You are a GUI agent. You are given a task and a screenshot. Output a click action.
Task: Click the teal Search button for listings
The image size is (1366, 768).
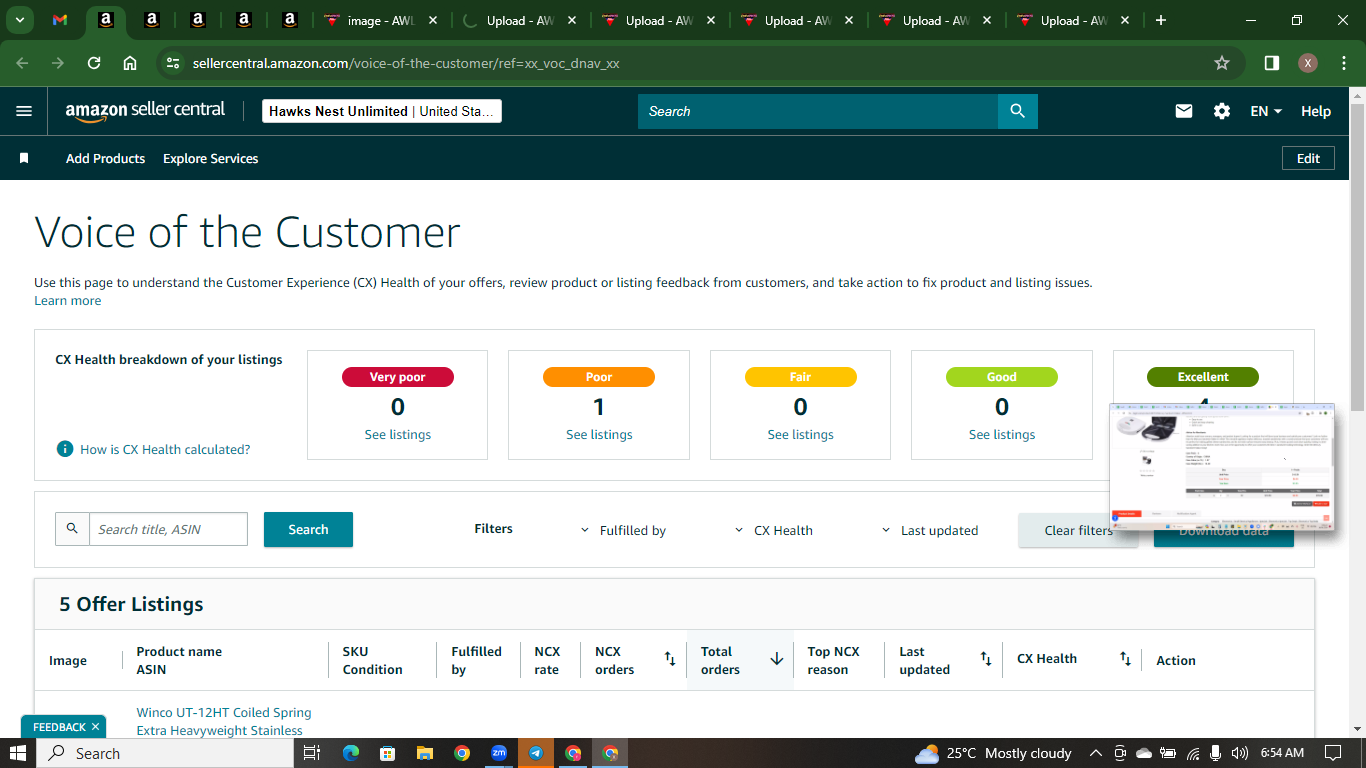click(x=308, y=529)
